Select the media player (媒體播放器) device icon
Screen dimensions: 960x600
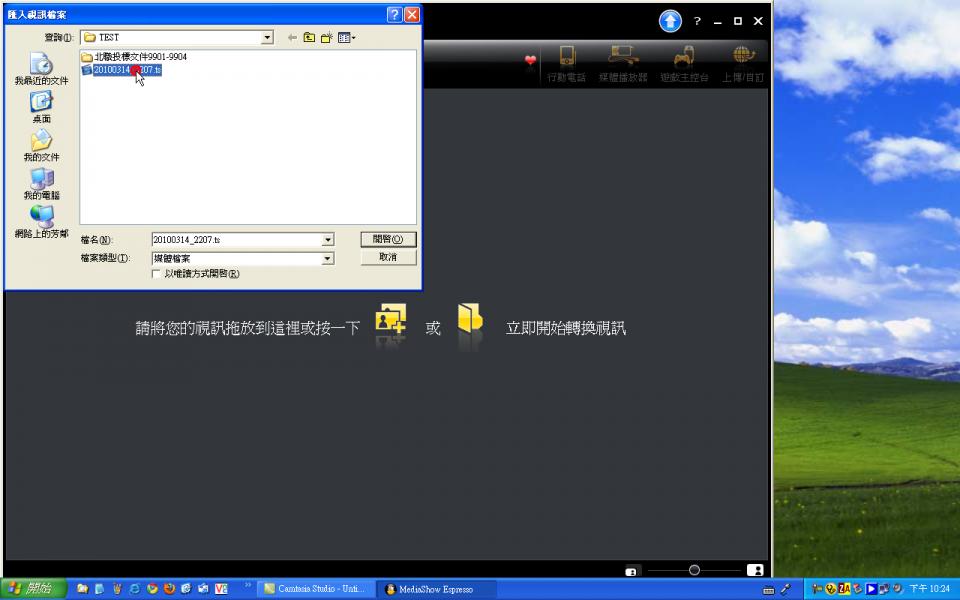click(623, 57)
